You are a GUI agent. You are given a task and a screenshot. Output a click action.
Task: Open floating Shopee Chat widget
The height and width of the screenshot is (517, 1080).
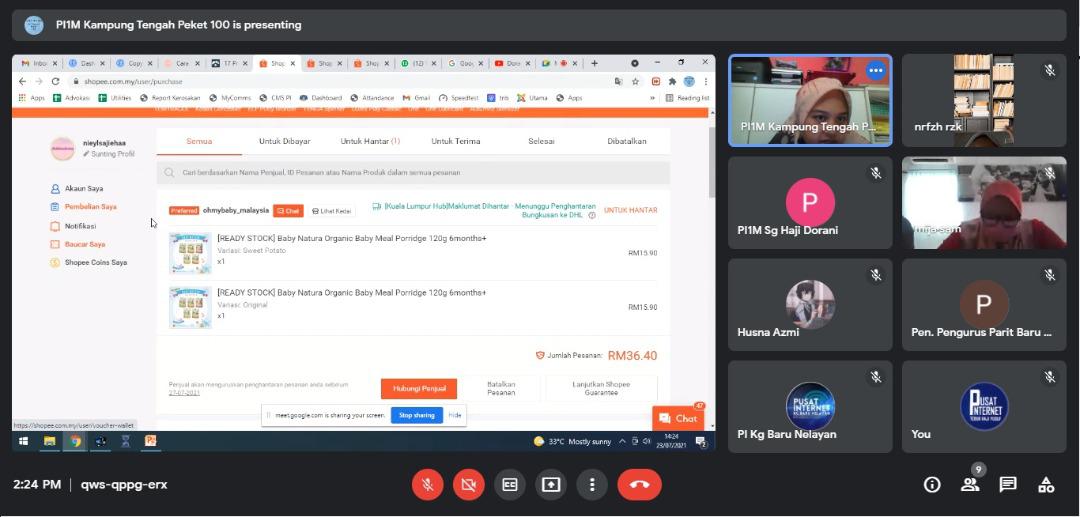678,419
